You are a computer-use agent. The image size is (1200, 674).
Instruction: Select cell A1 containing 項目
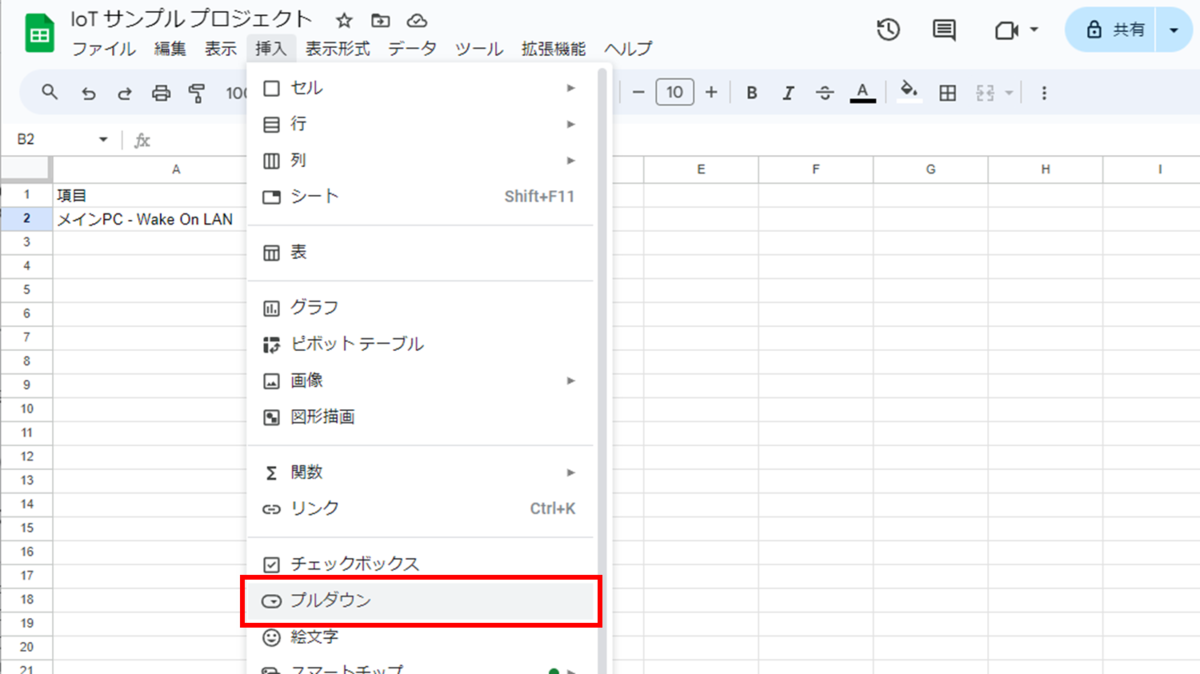[150, 195]
